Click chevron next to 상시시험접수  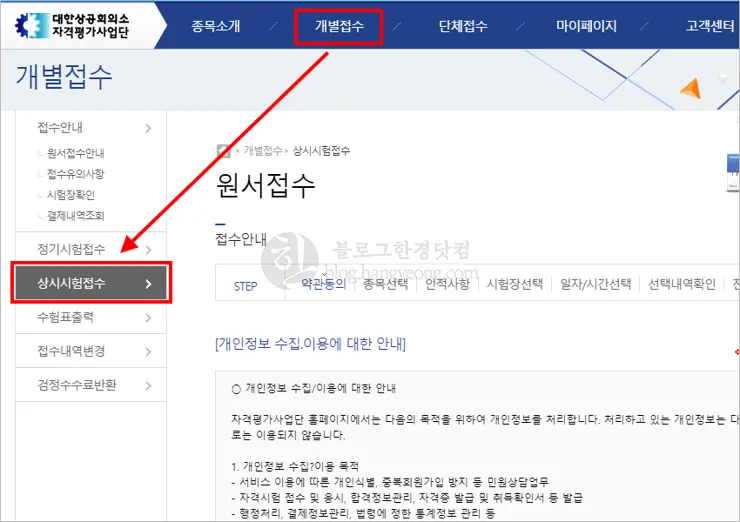tap(148, 284)
